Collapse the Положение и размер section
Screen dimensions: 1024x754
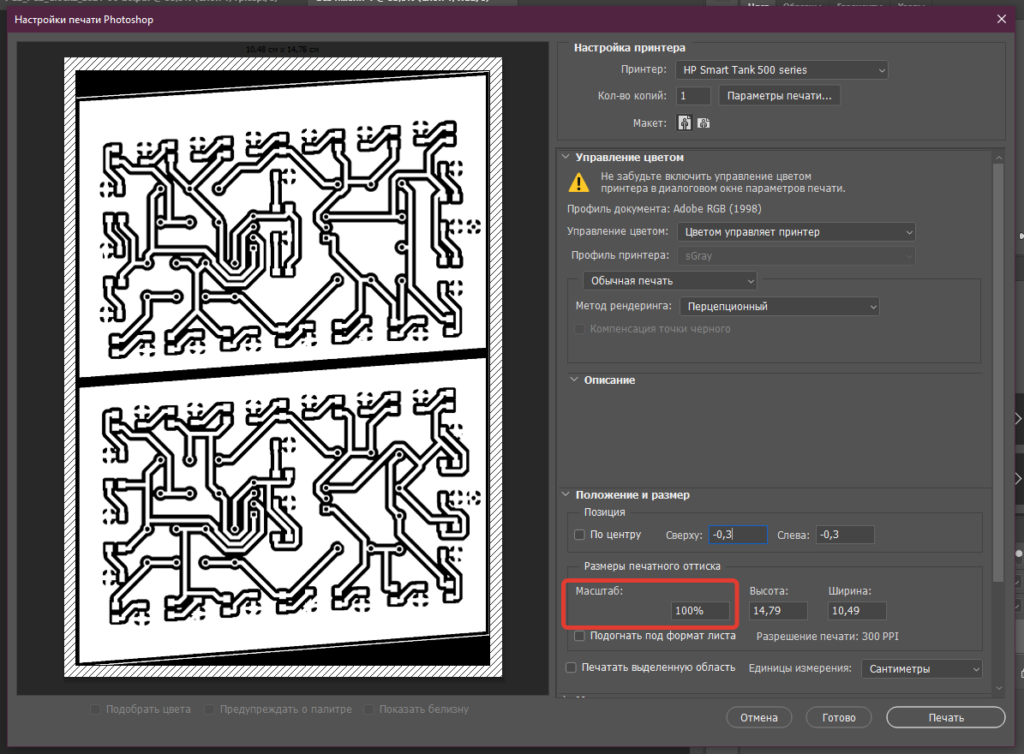[x=566, y=495]
